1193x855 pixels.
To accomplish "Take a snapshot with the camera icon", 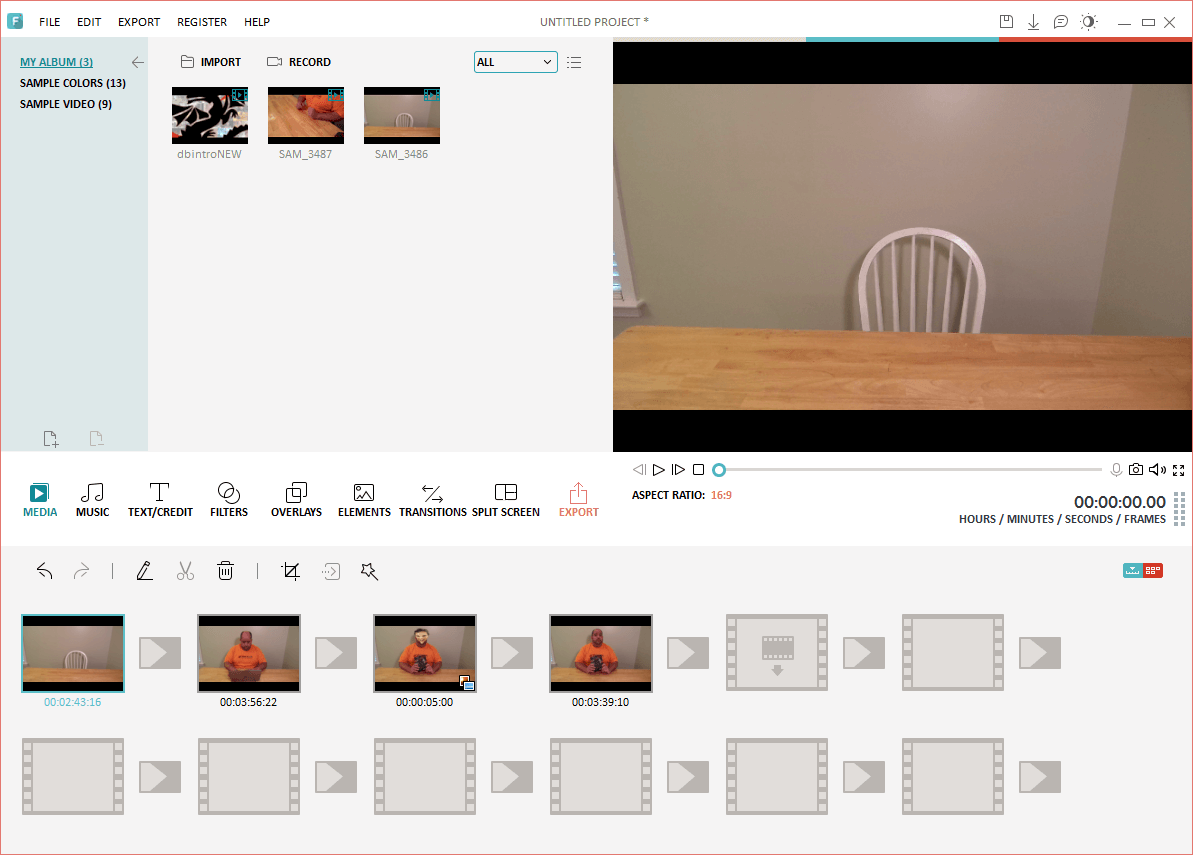I will point(1136,470).
